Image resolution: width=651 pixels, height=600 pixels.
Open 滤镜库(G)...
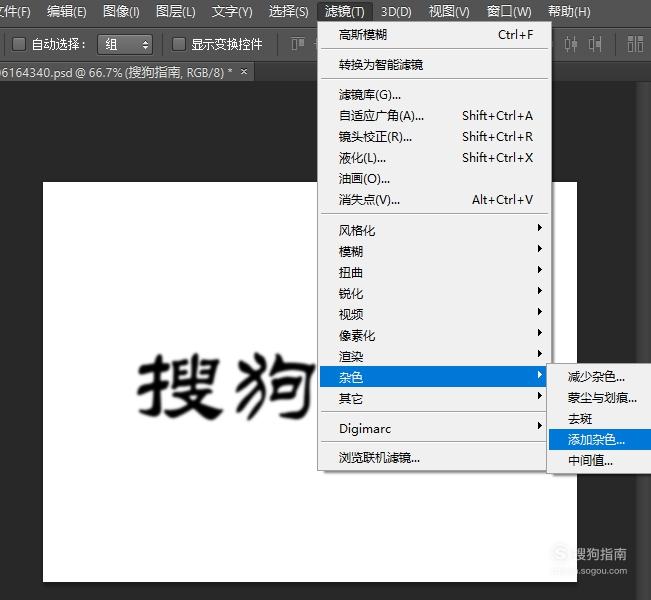(x=435, y=95)
